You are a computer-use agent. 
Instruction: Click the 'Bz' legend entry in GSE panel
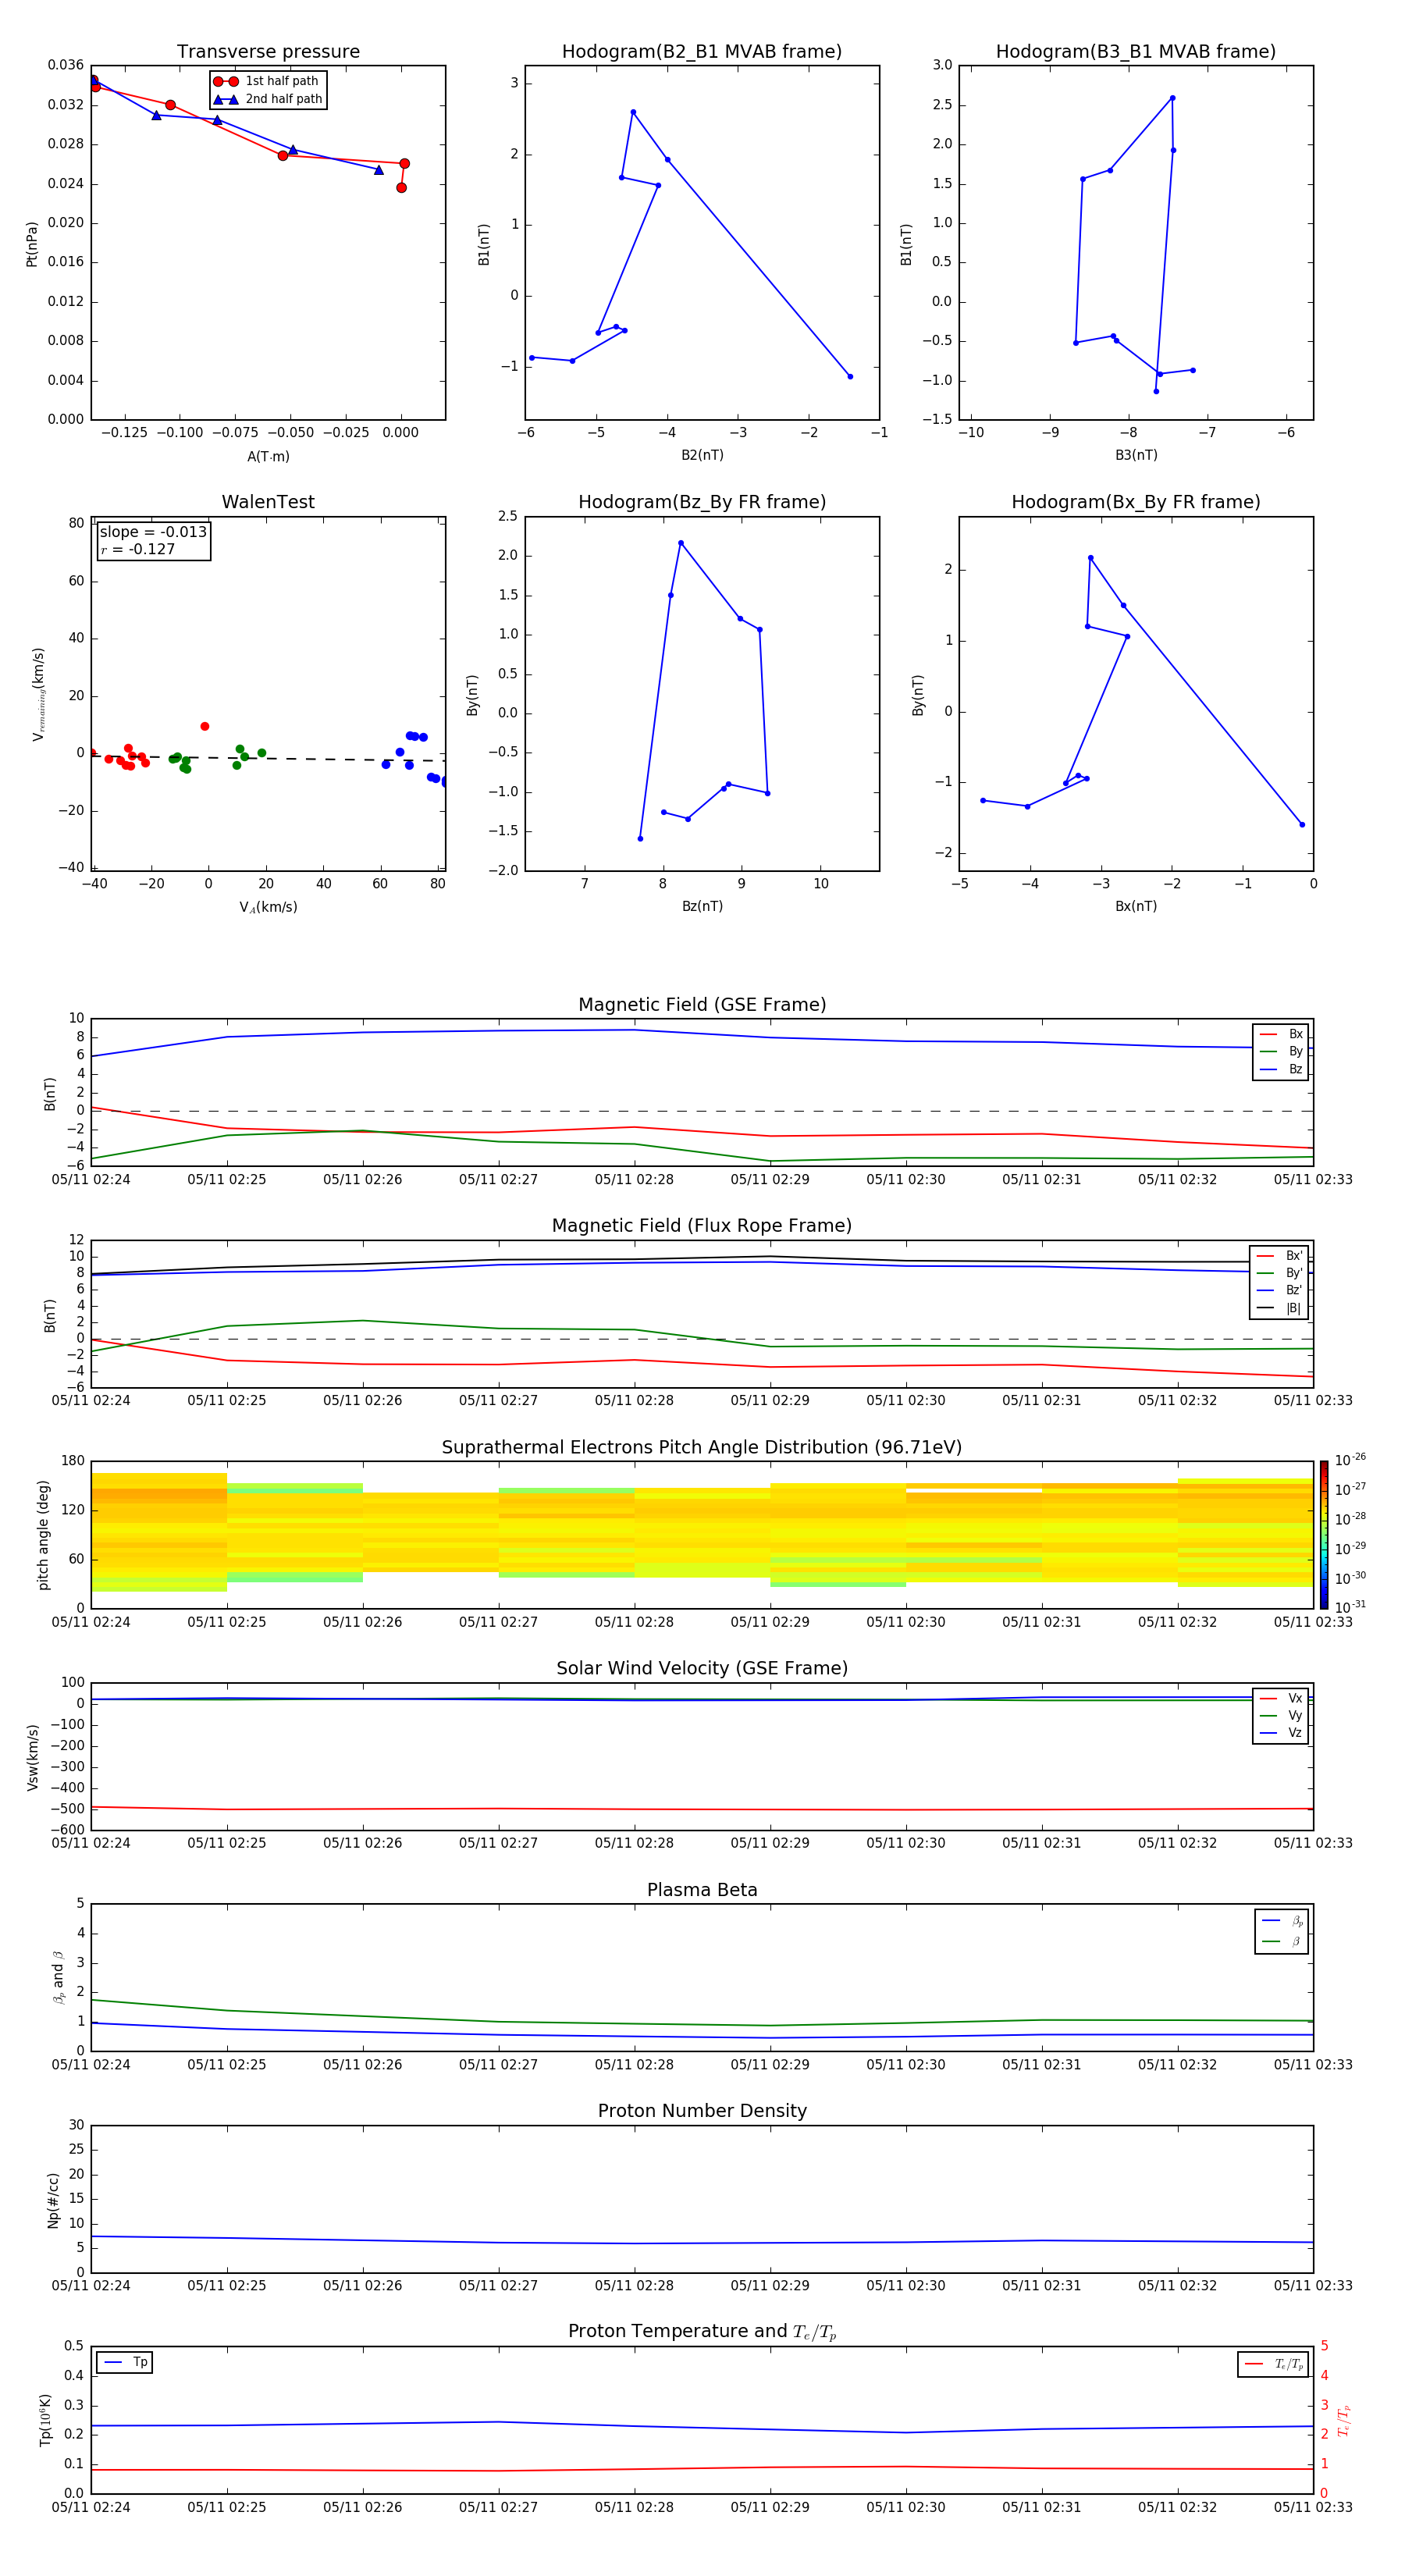[1281, 1069]
